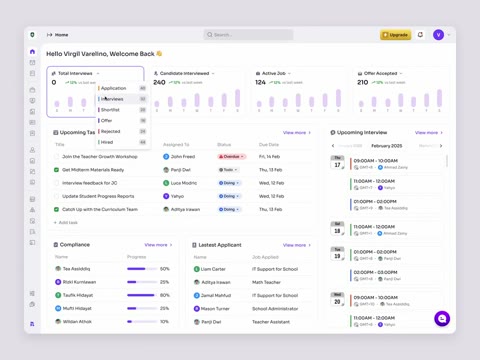Viewport: 480px width, 360px height.
Task: Open the Overdue status dropdown
Action: point(232,156)
